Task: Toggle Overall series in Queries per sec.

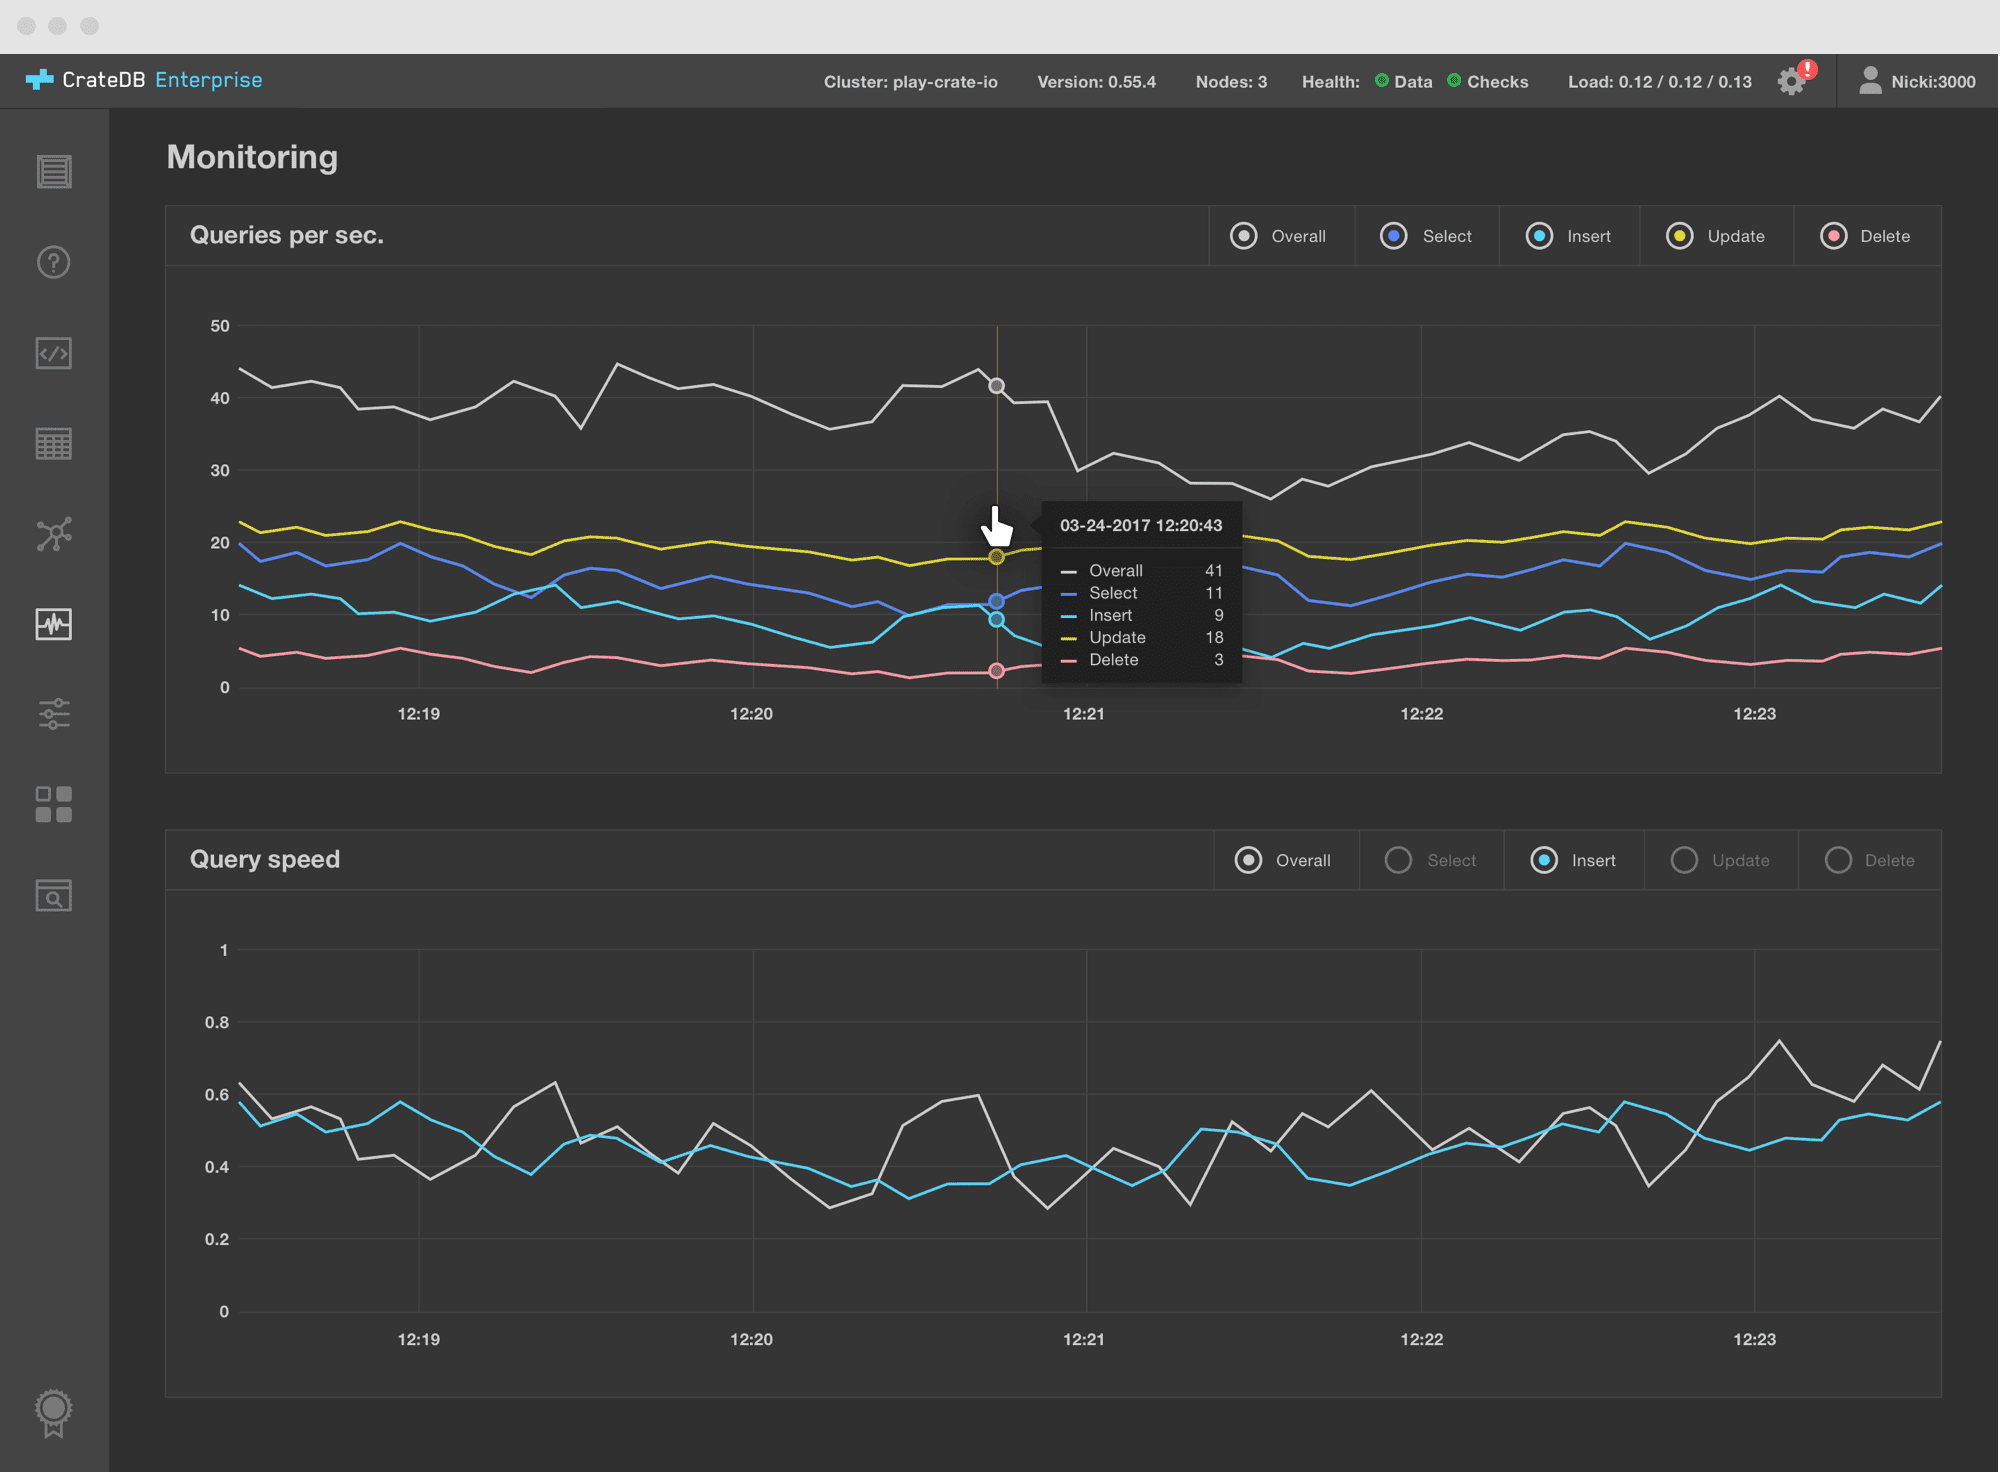Action: [x=1243, y=236]
